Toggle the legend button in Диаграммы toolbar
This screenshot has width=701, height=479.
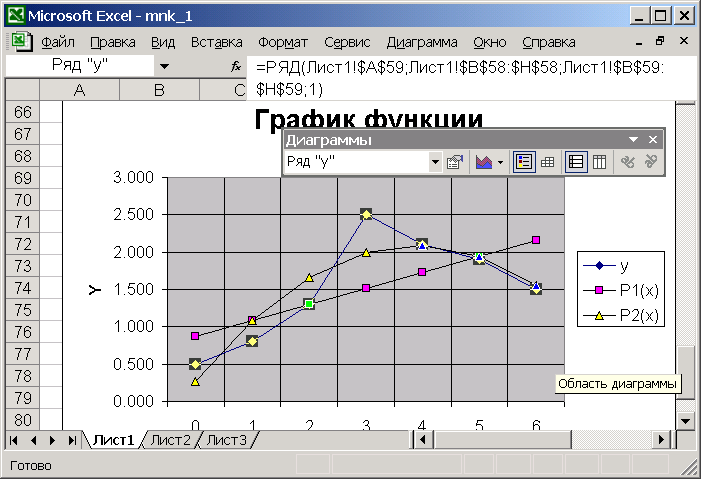click(524, 162)
